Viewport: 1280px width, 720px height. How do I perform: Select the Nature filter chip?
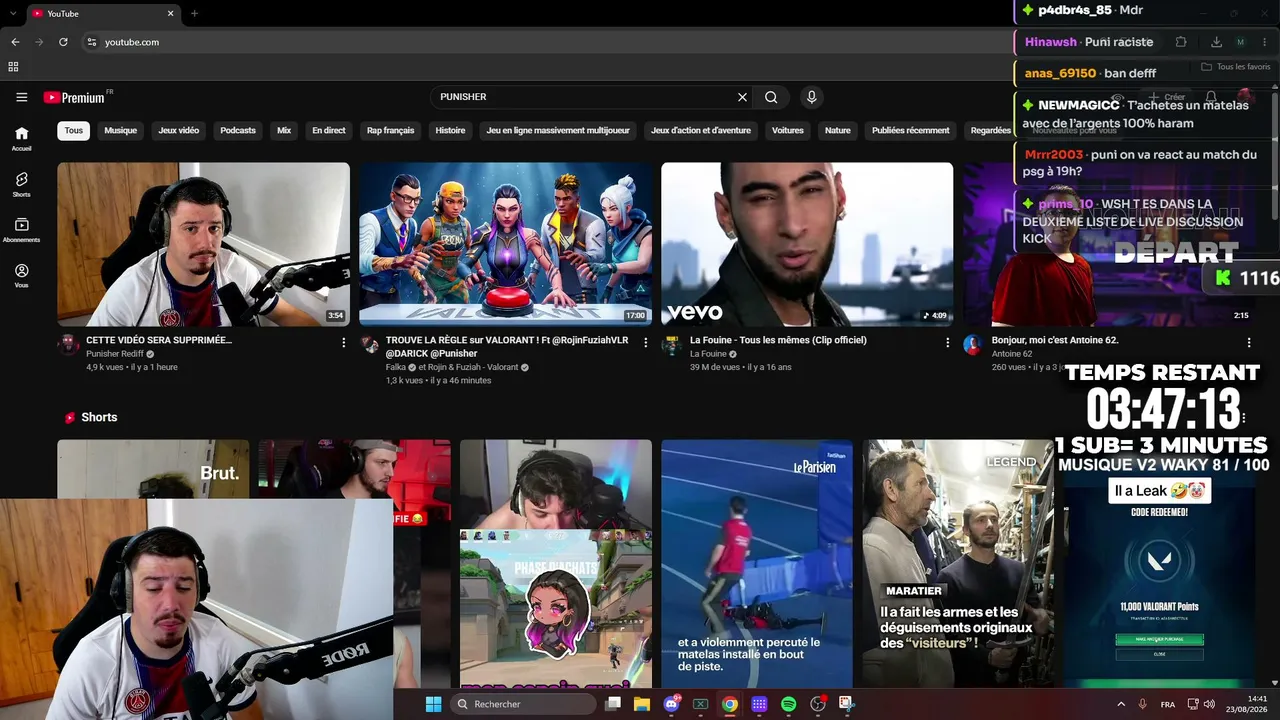click(x=838, y=130)
